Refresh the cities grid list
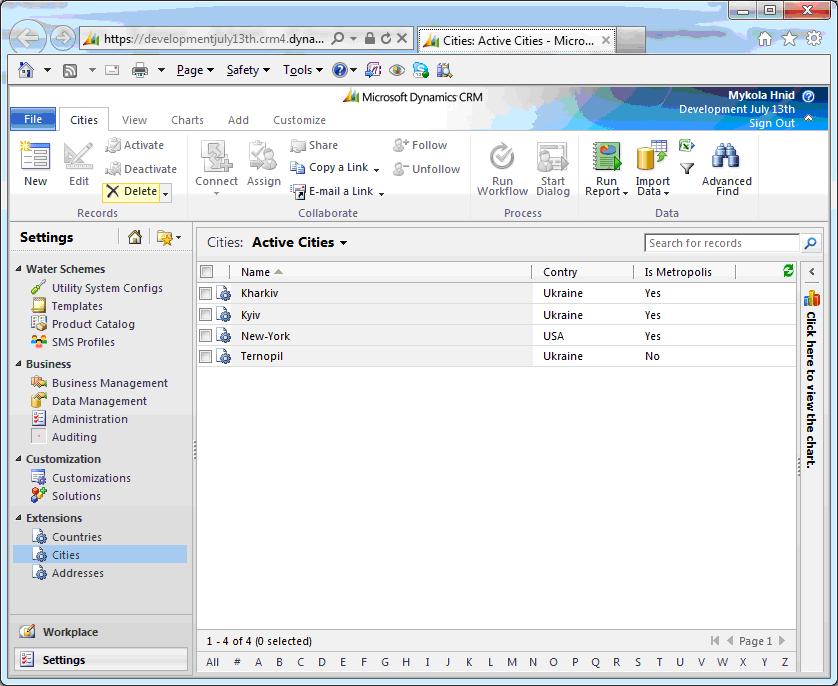 coord(788,271)
